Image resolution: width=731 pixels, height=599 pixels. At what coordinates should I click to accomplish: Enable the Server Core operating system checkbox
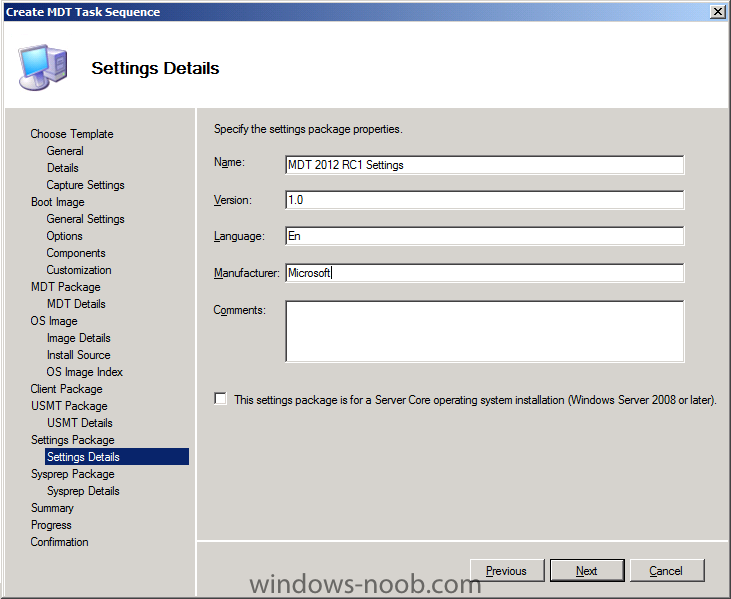coord(221,399)
